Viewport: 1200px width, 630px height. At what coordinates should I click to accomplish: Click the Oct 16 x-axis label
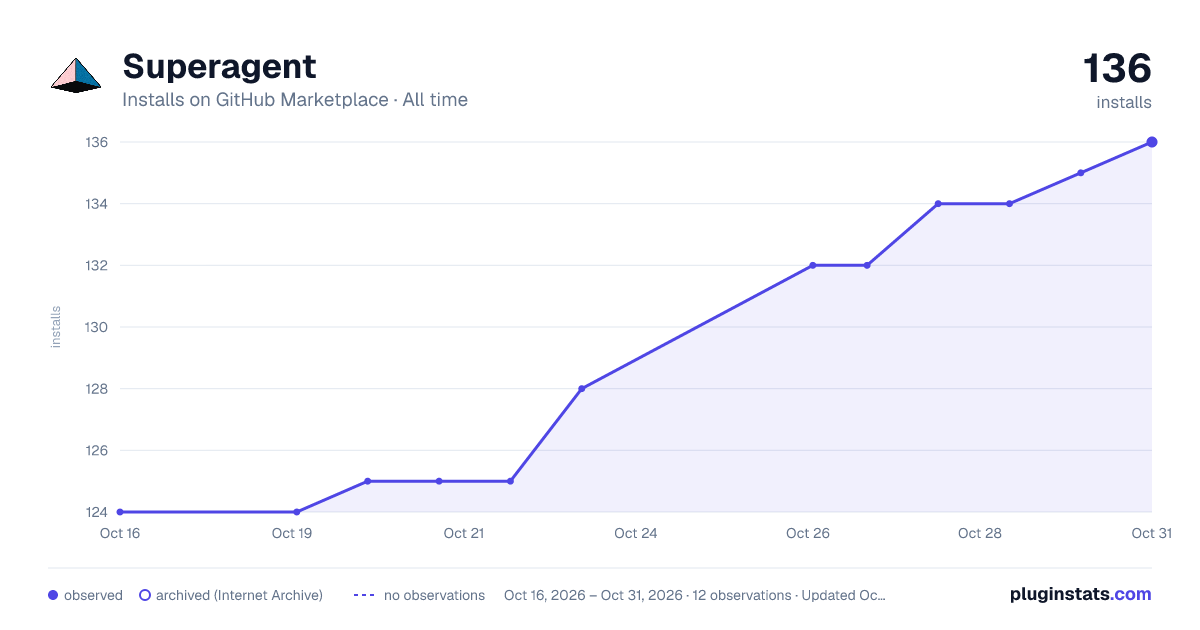click(x=120, y=533)
